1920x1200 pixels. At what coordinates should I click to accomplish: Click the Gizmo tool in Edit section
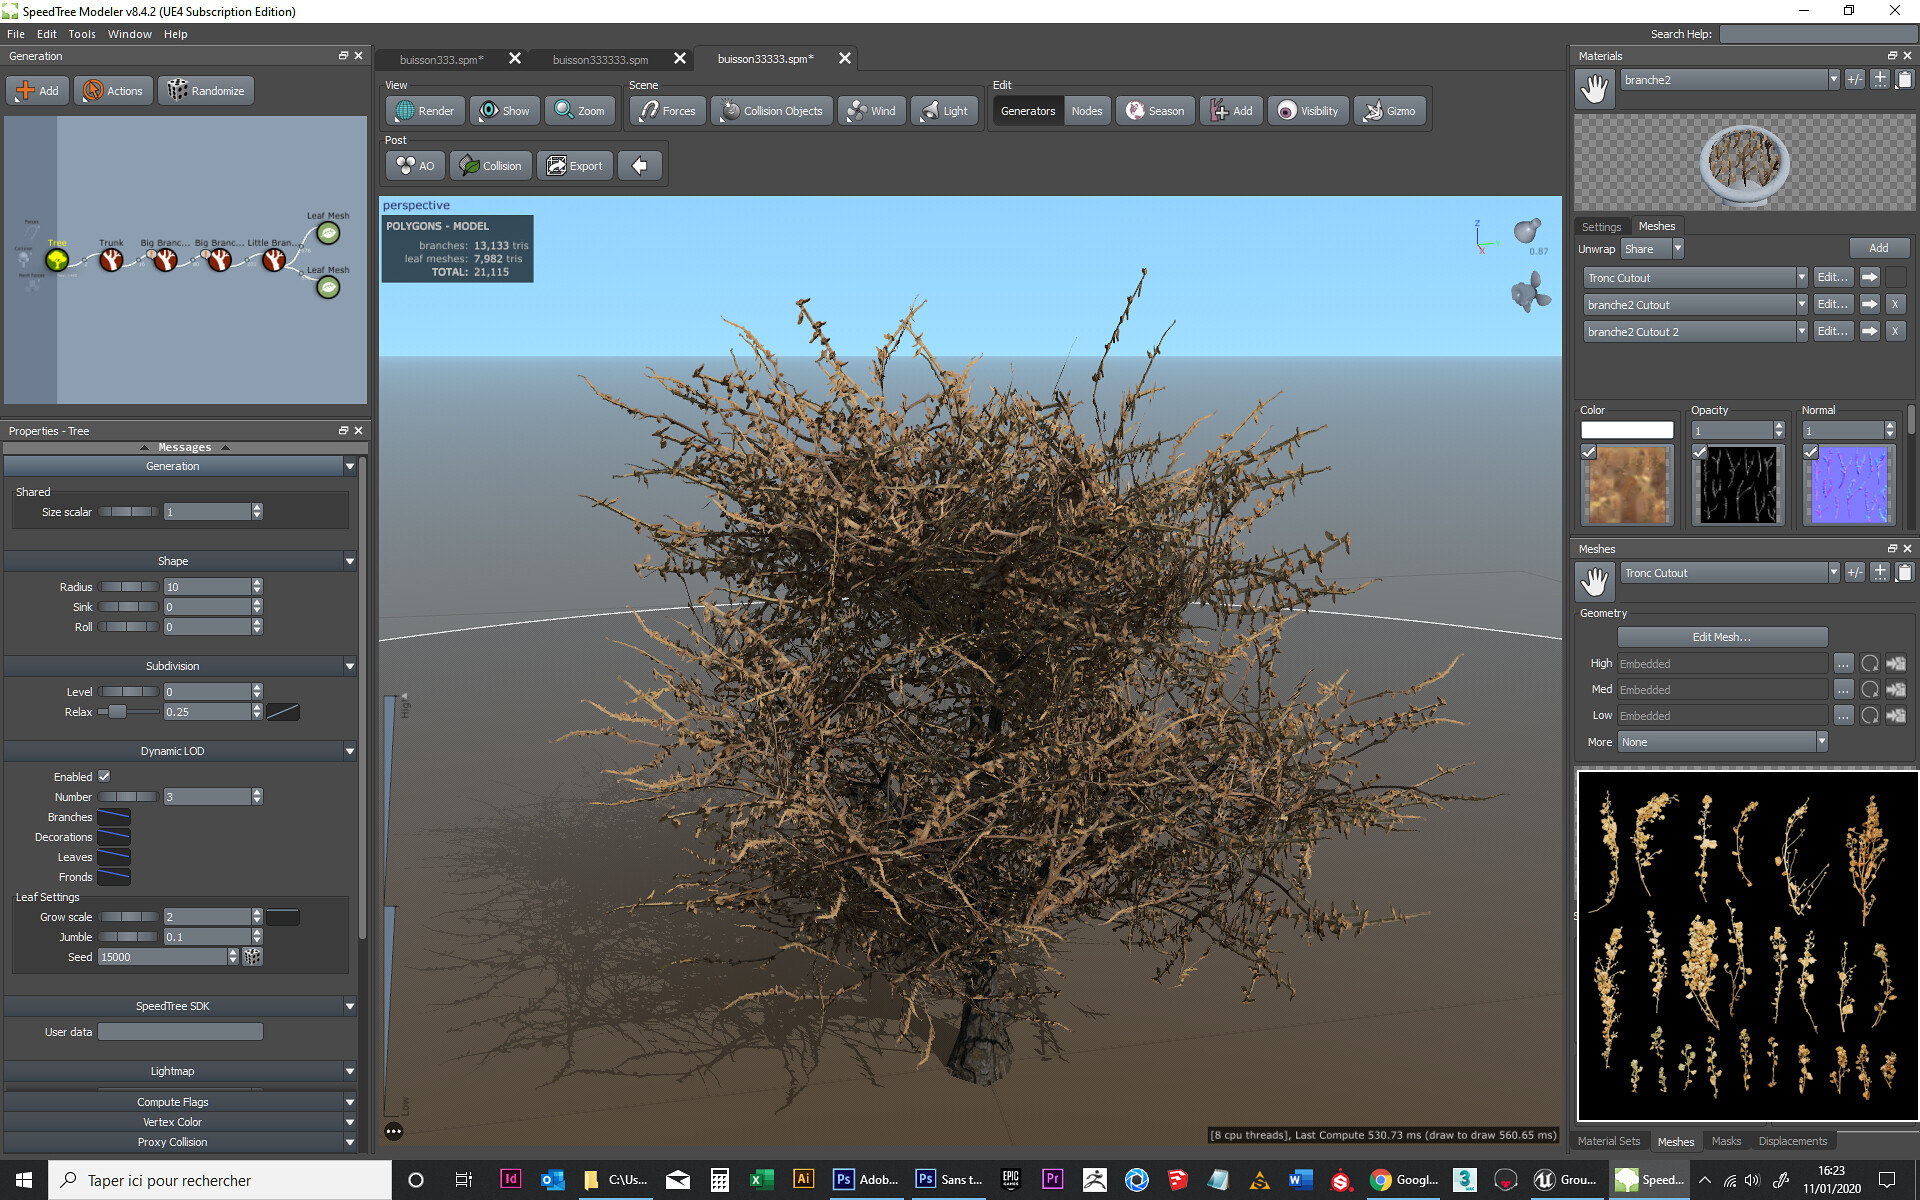pos(1390,110)
